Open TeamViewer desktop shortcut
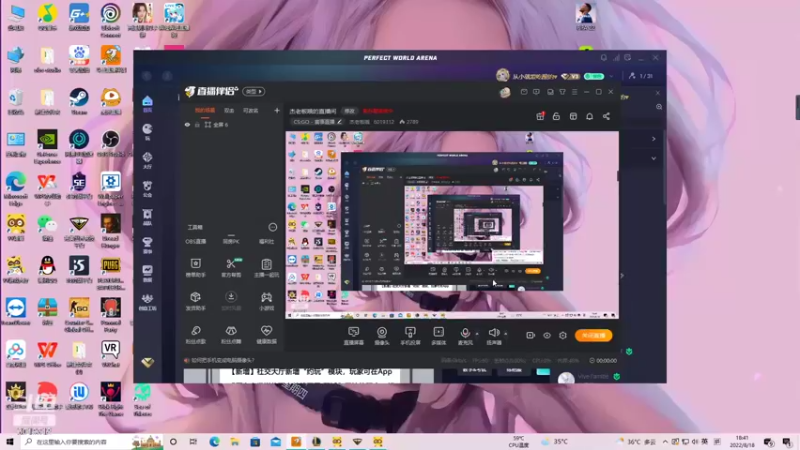This screenshot has height=450, width=800. coord(16,312)
